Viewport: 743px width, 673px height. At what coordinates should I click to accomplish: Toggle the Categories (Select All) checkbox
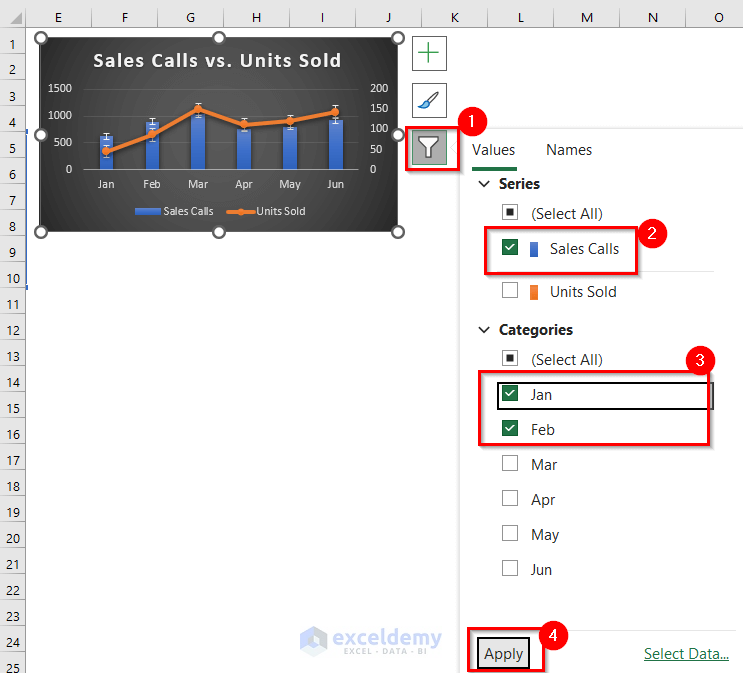(x=510, y=358)
